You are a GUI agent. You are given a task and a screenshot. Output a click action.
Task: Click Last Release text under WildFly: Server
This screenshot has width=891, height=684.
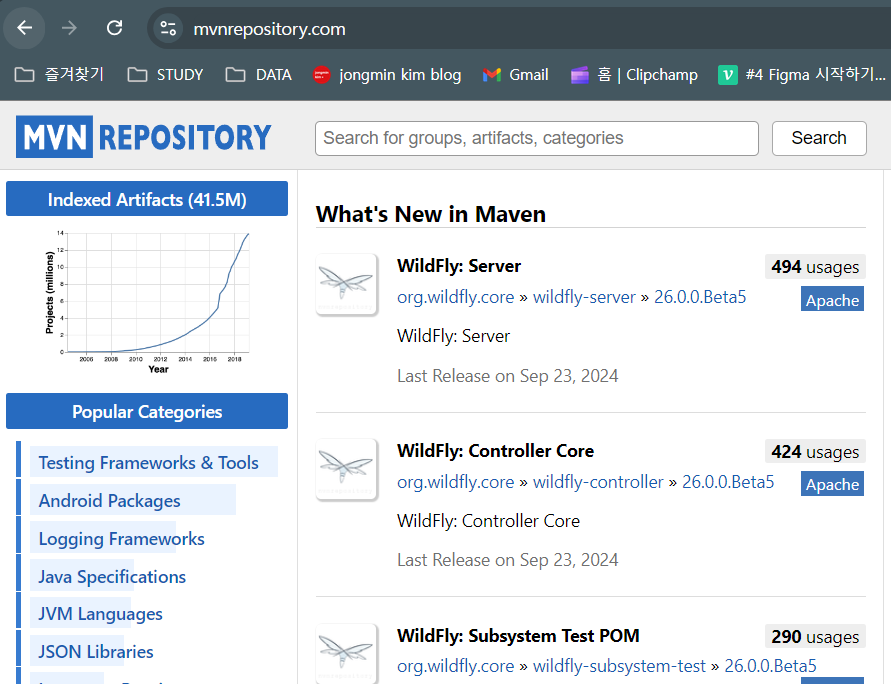click(507, 376)
